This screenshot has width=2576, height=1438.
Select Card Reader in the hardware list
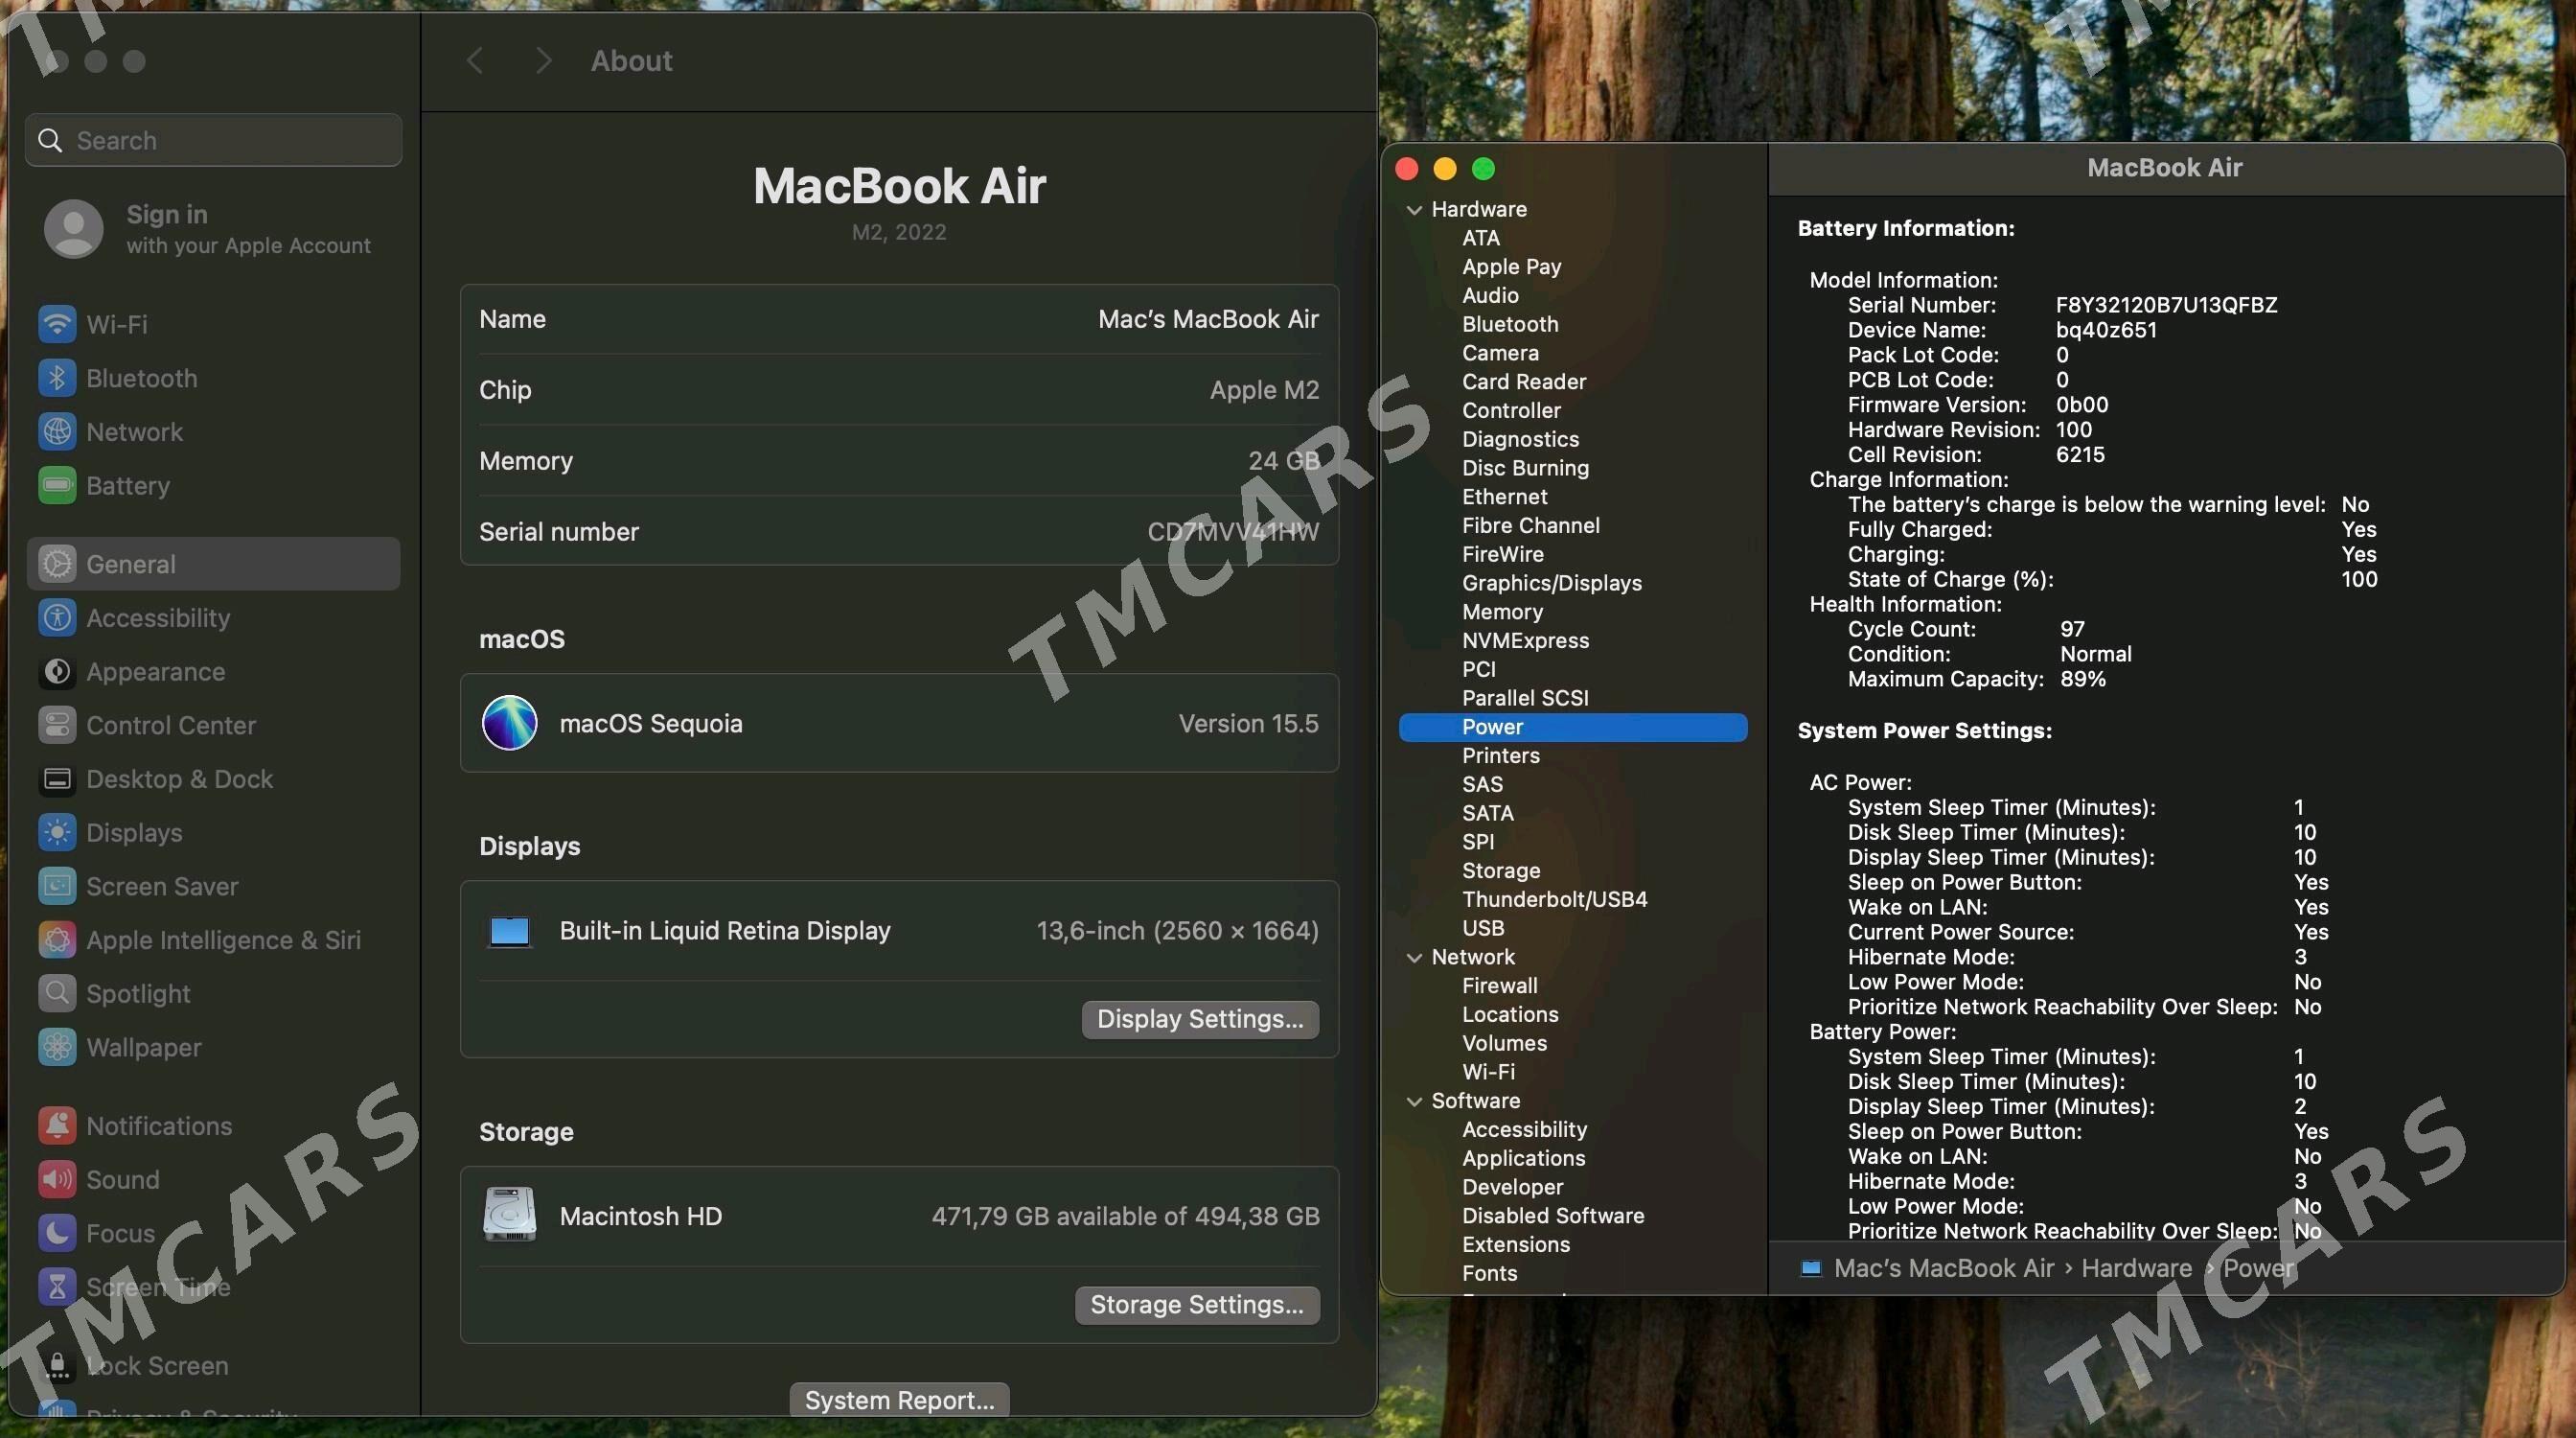coord(1524,382)
